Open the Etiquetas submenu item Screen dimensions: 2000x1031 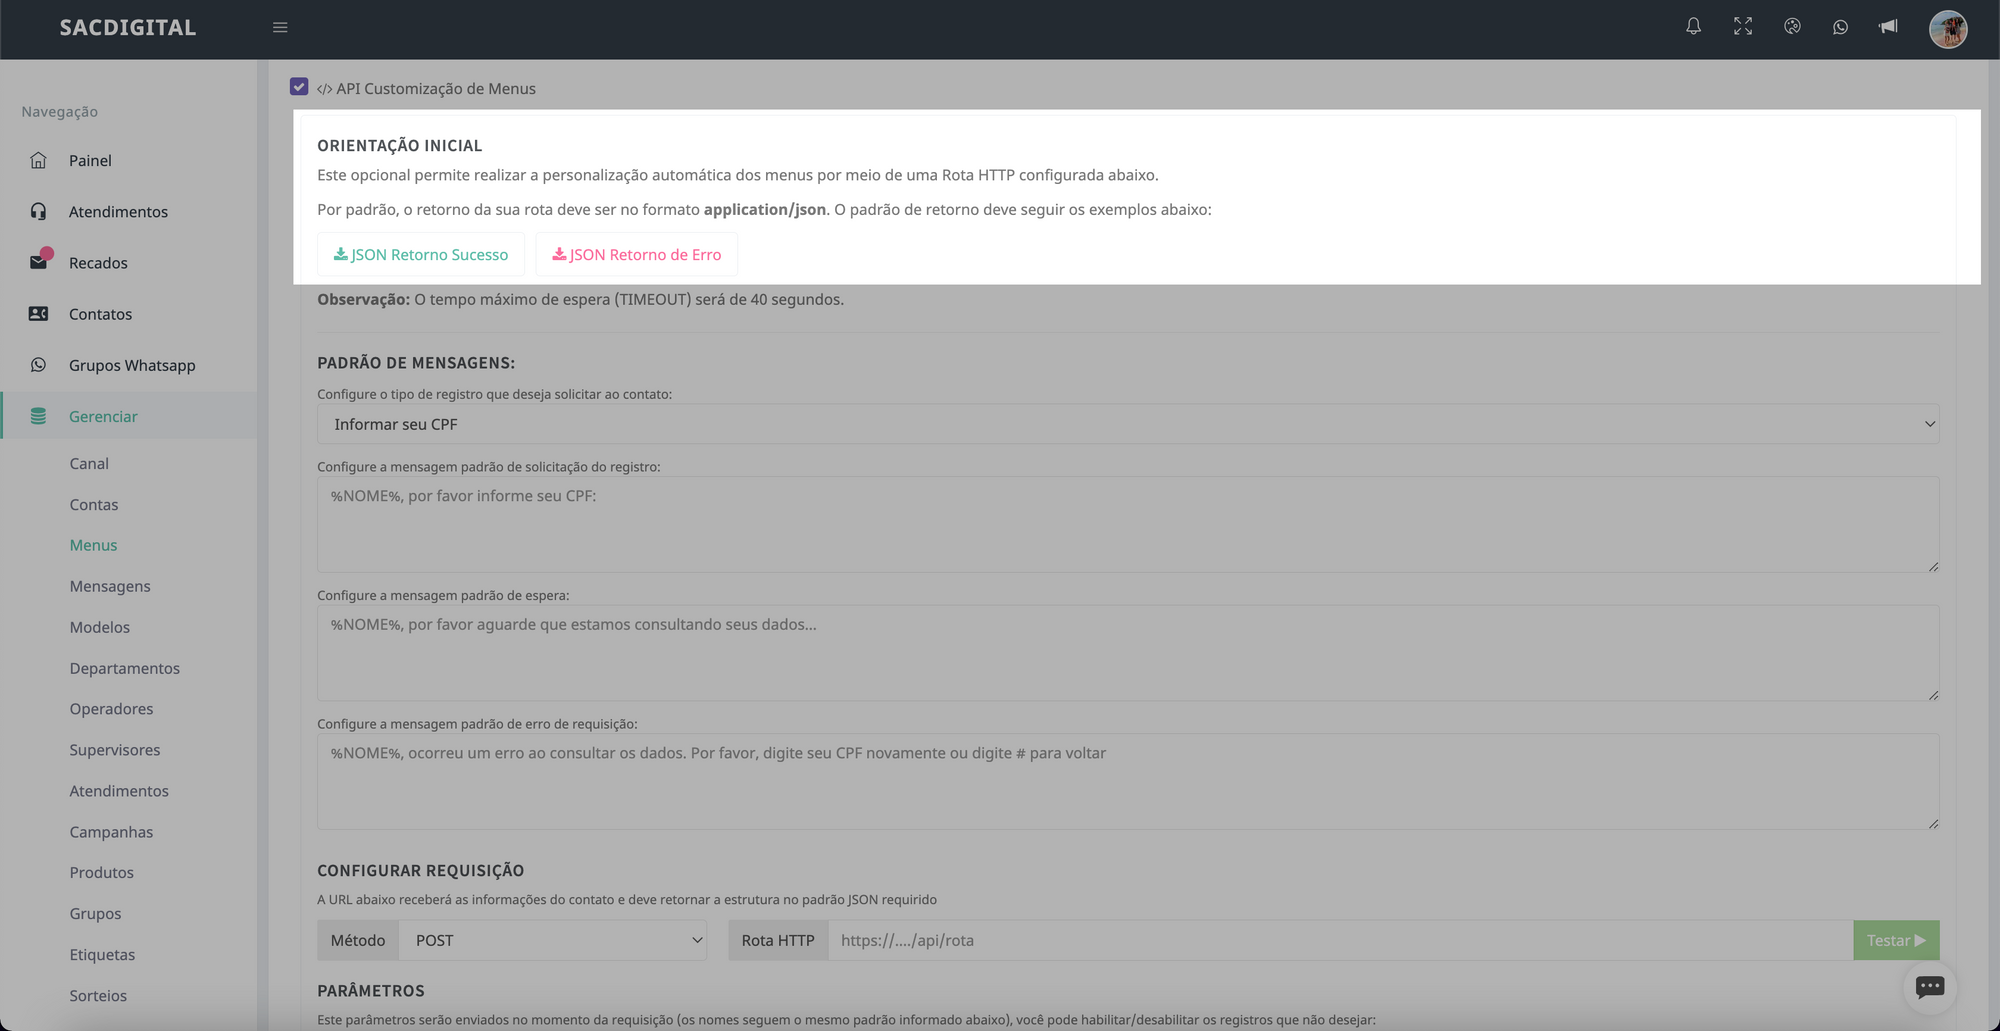pos(102,954)
